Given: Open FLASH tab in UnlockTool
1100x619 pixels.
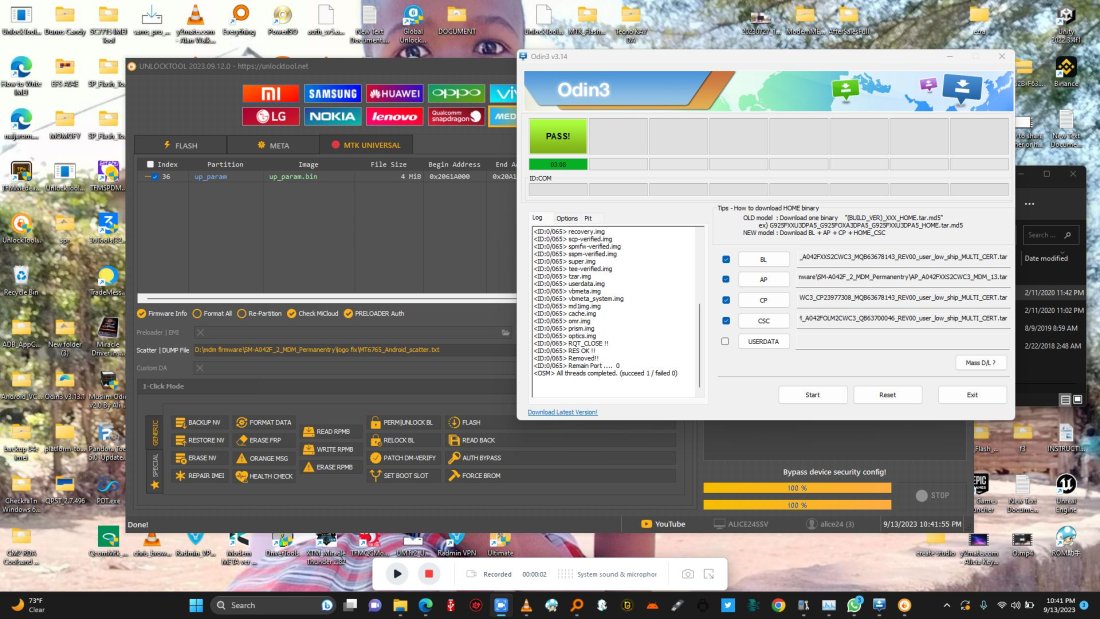Looking at the screenshot, I should (180, 145).
